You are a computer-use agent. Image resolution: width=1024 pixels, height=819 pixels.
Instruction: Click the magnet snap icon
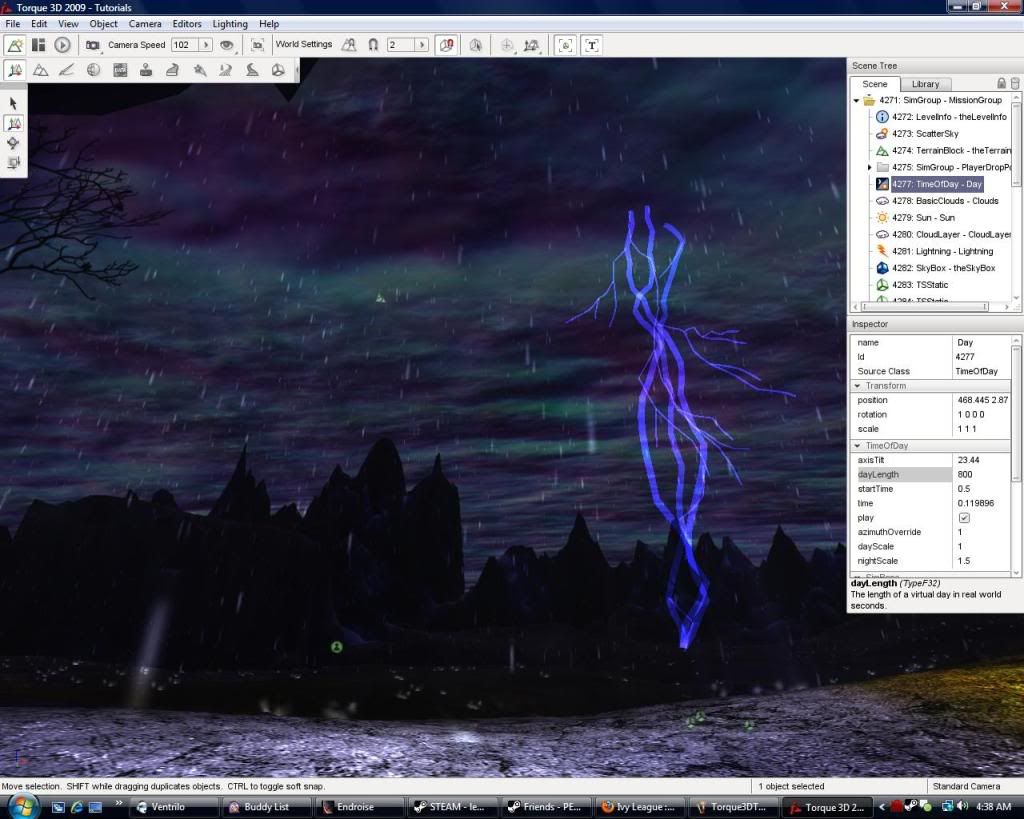click(373, 45)
